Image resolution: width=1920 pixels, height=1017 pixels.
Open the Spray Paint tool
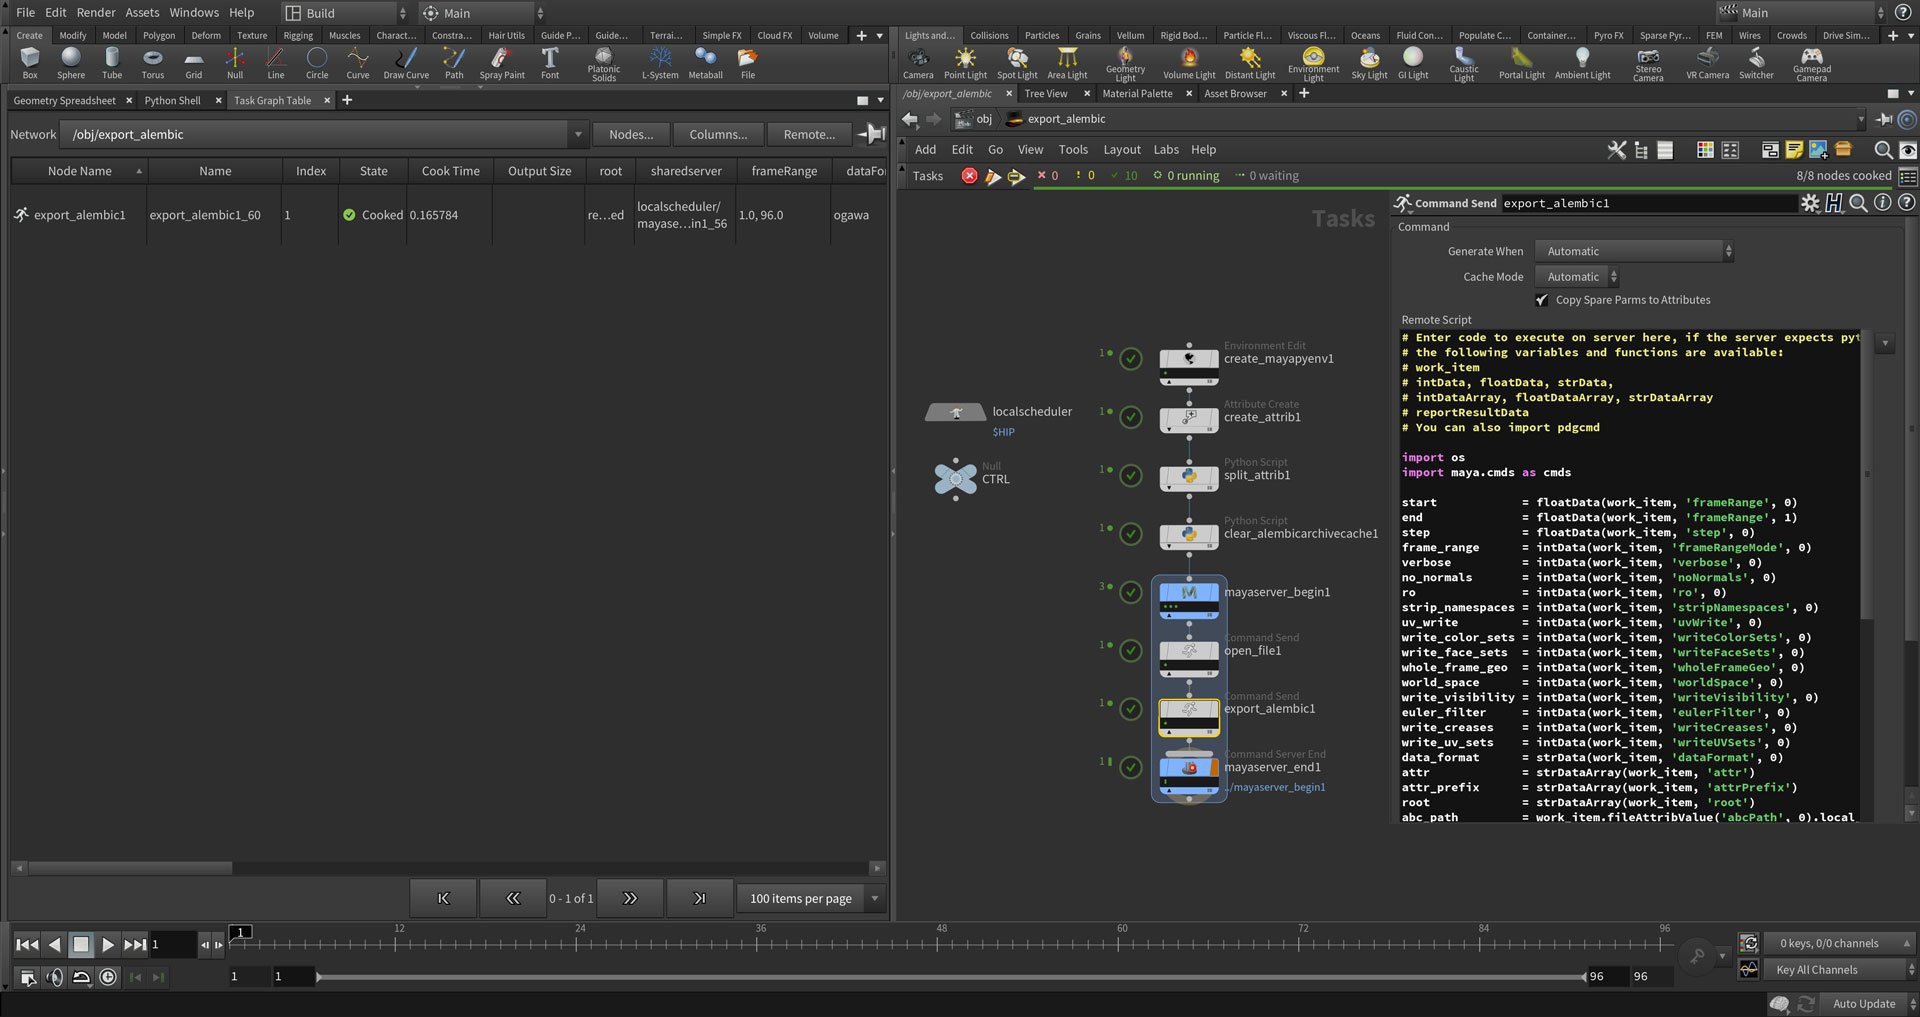tap(502, 62)
